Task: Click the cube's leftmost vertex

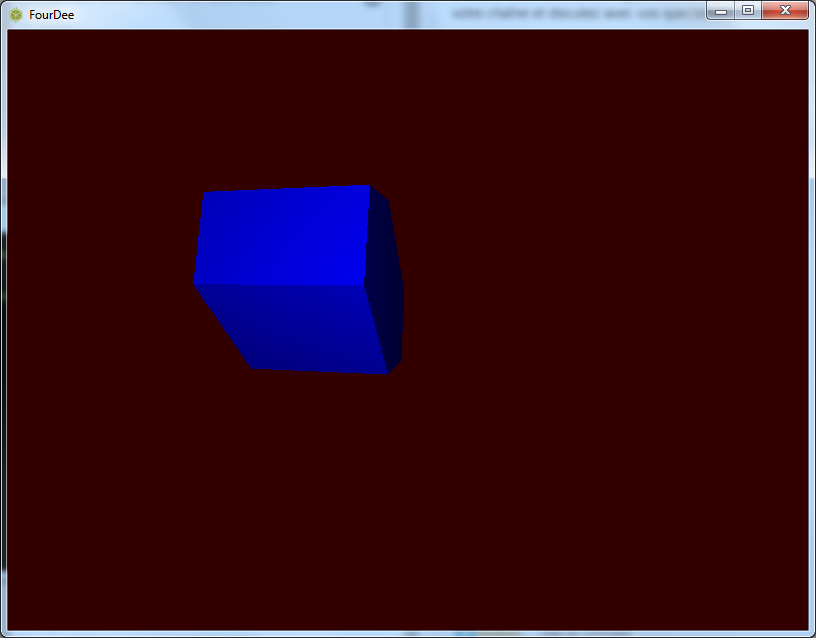Action: point(194,283)
